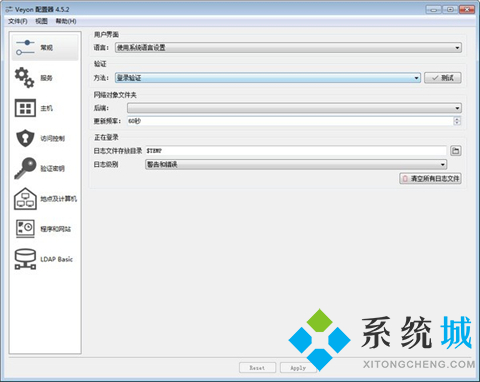Open the General (常规) settings page icon

[25, 47]
